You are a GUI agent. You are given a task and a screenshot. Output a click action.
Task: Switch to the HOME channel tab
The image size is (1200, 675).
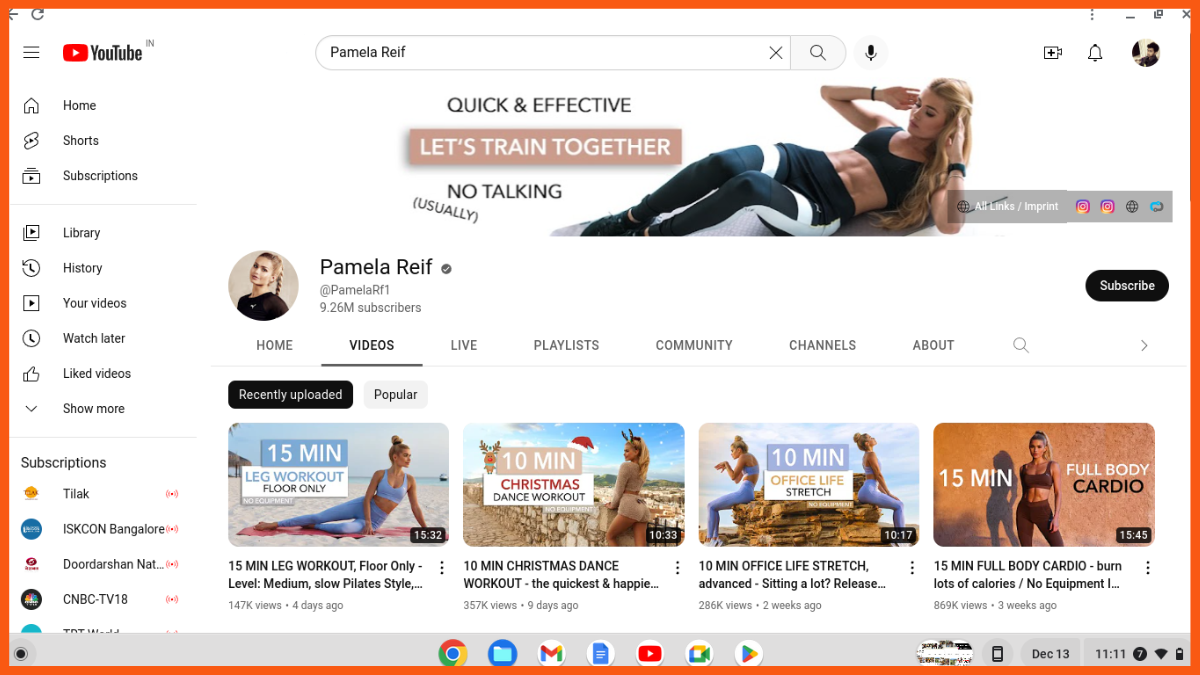point(274,345)
